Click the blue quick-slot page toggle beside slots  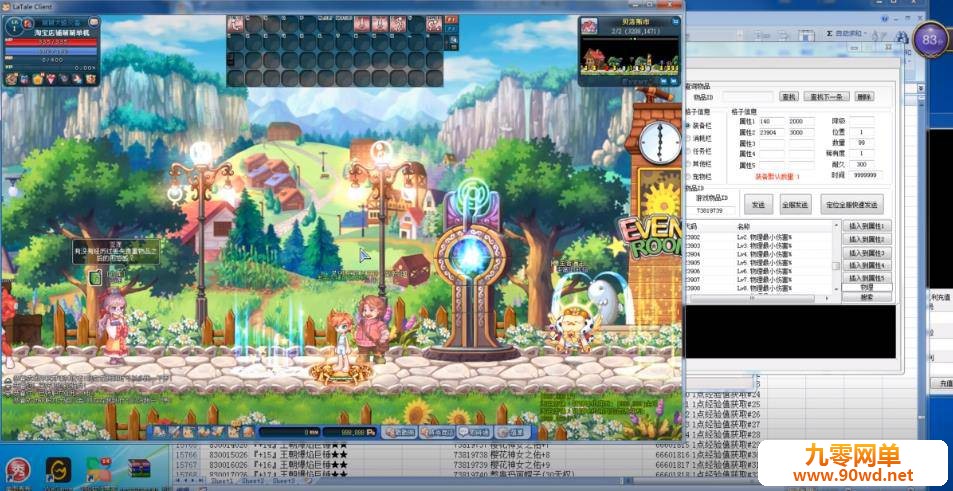tap(451, 29)
